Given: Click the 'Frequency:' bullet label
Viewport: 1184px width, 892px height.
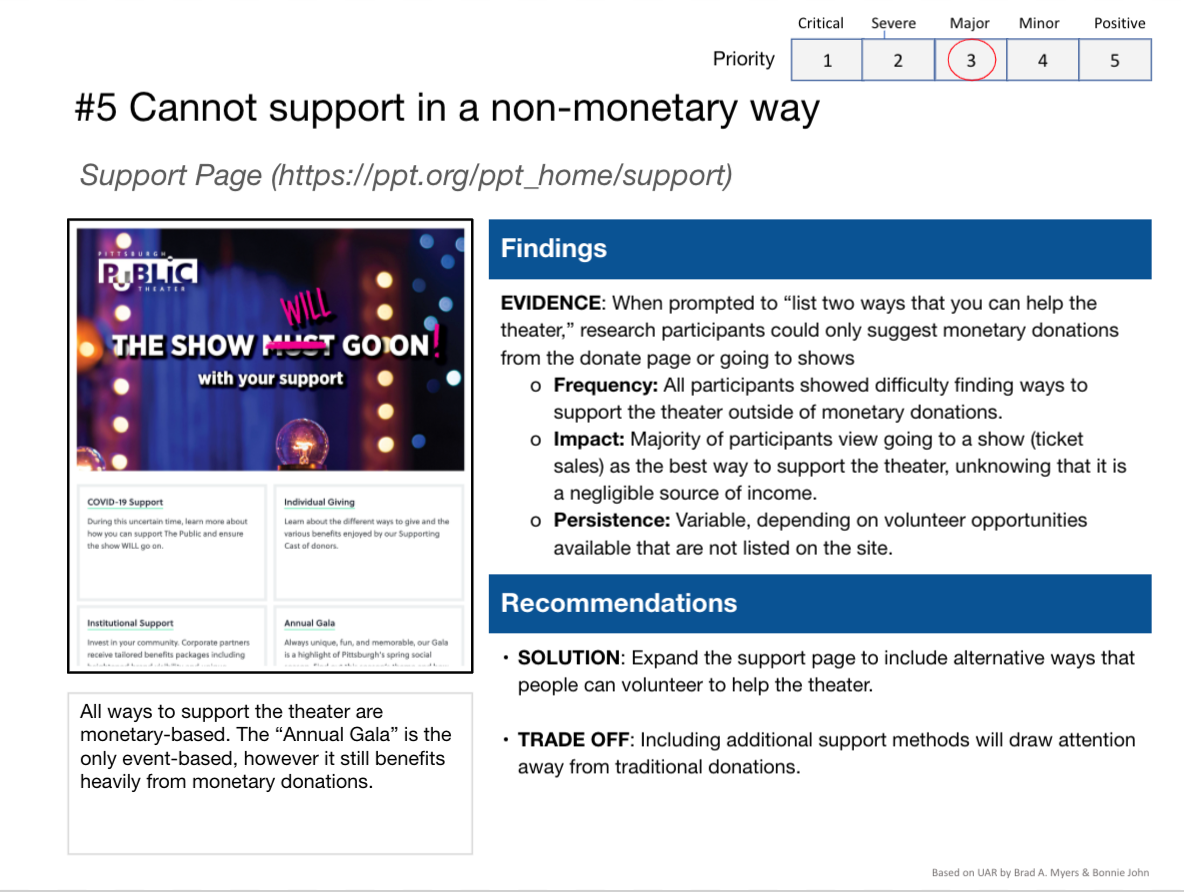Looking at the screenshot, I should (606, 385).
